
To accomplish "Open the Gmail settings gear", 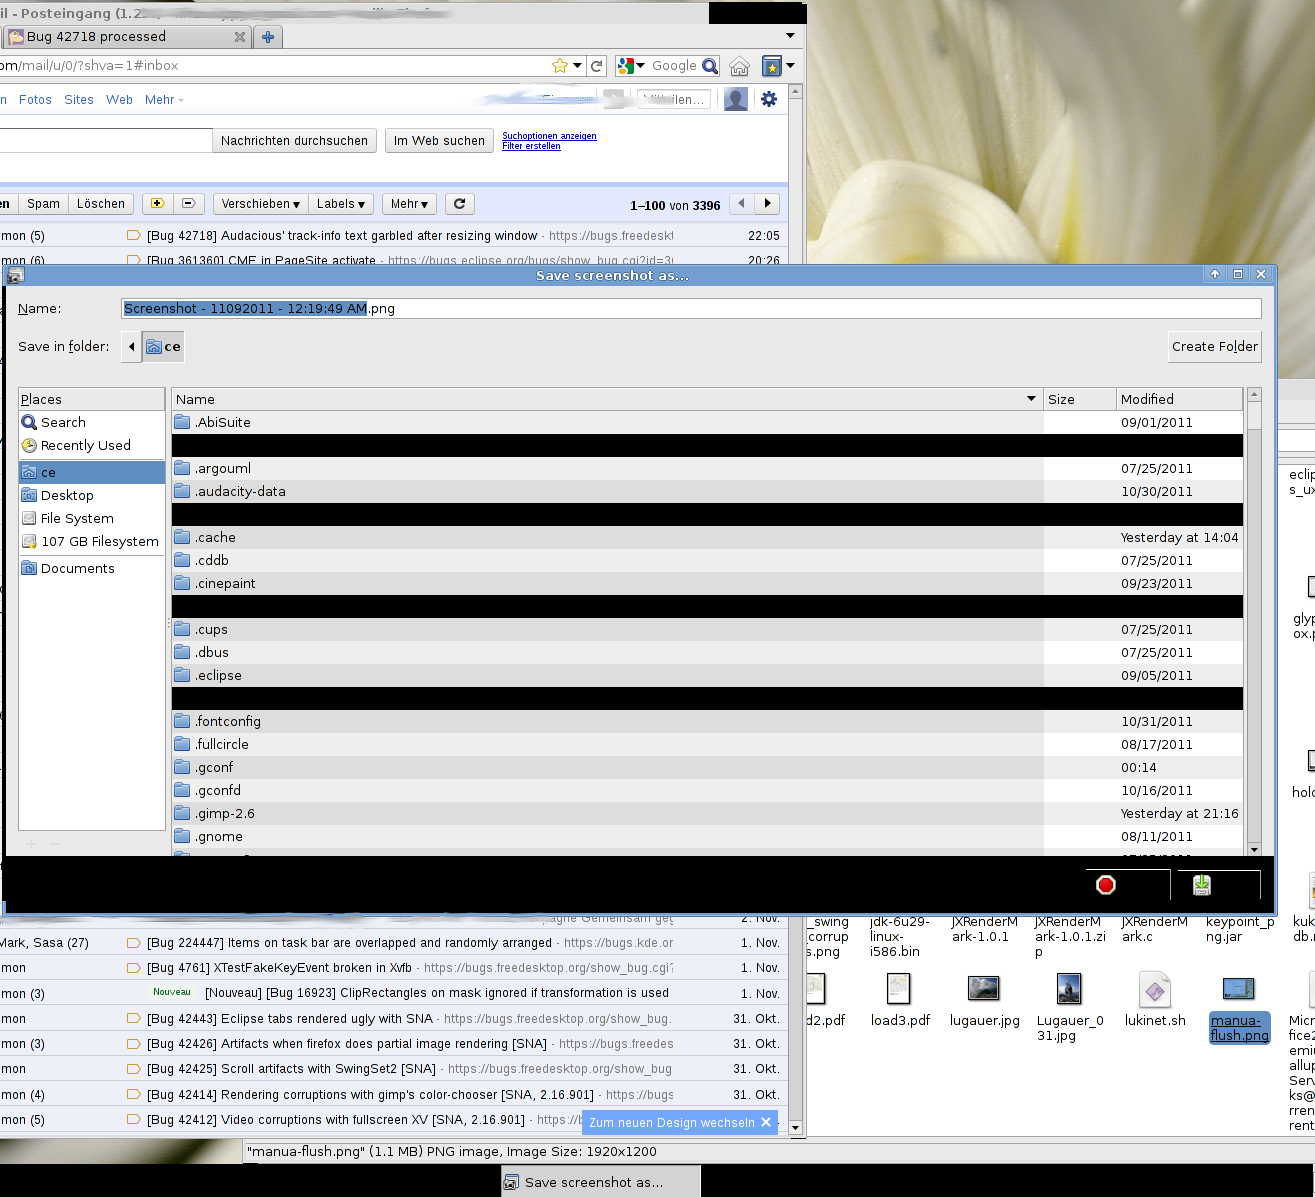I will pyautogui.click(x=768, y=99).
